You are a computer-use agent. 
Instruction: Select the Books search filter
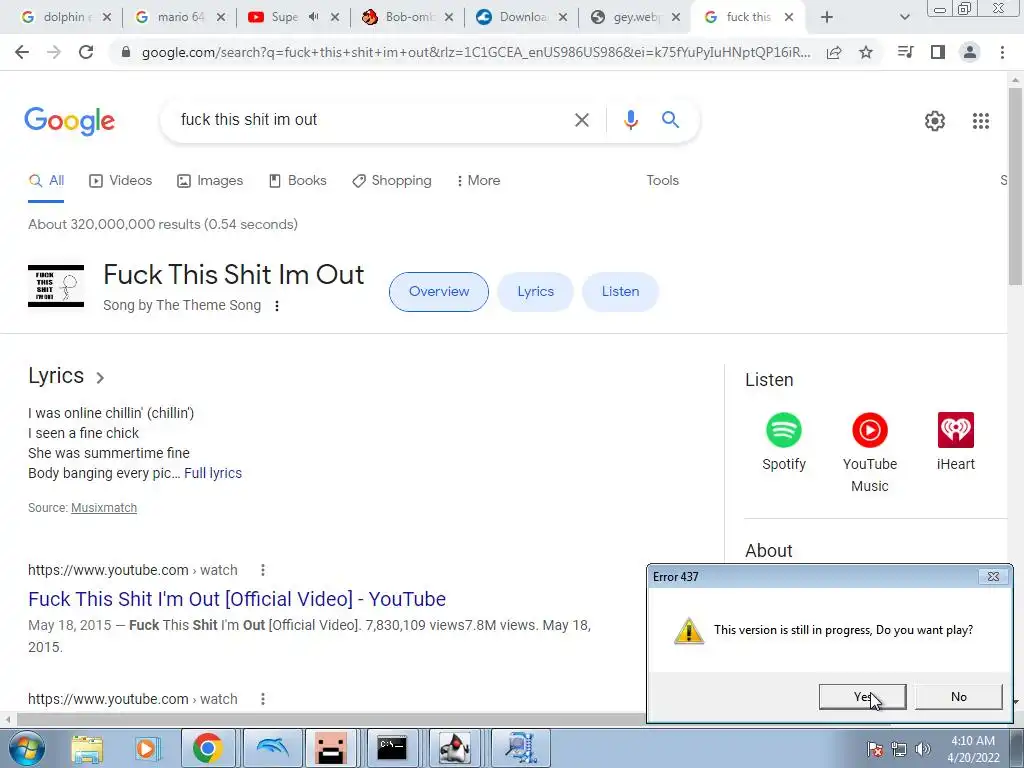tap(298, 180)
